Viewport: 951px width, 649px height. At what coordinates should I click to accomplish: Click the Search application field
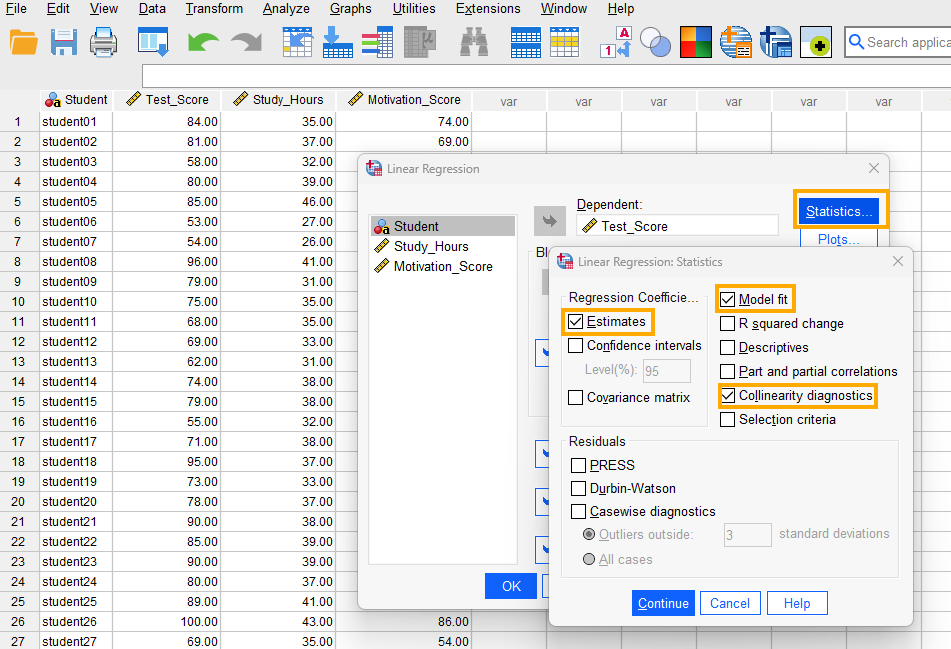coord(905,42)
